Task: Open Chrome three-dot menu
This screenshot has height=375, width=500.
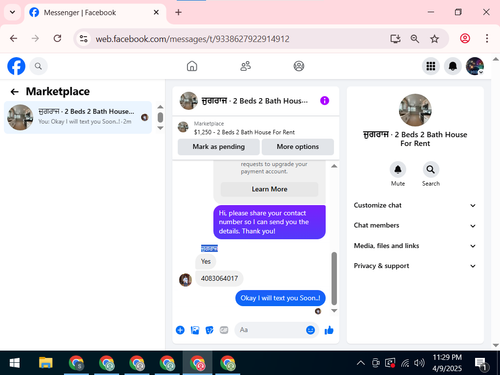Action: [x=487, y=39]
